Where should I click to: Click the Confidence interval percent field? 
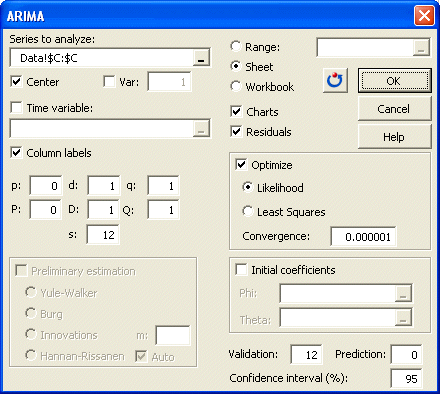coord(406,378)
